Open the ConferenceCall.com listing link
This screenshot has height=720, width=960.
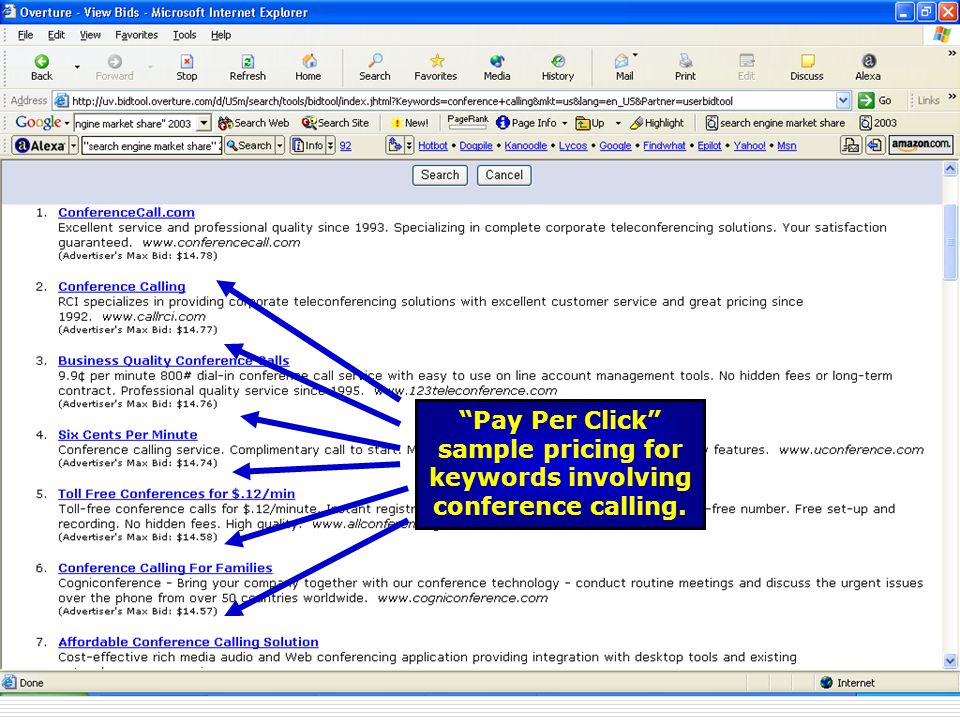point(126,212)
